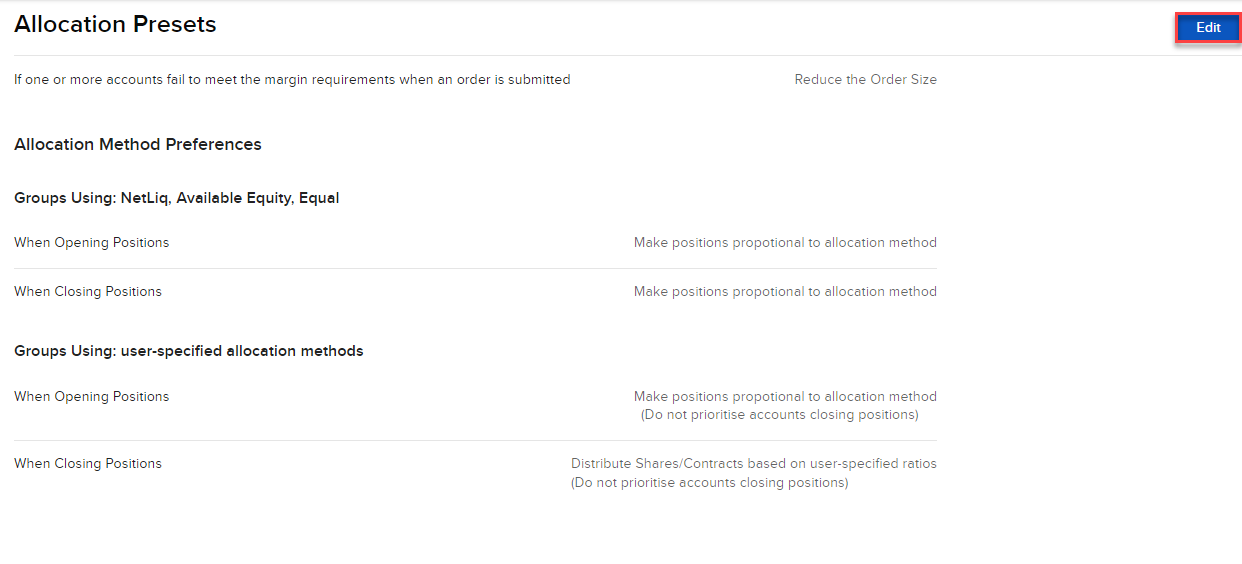
Task: Select NetLiq group's closing positions proportional value
Action: [785, 292]
